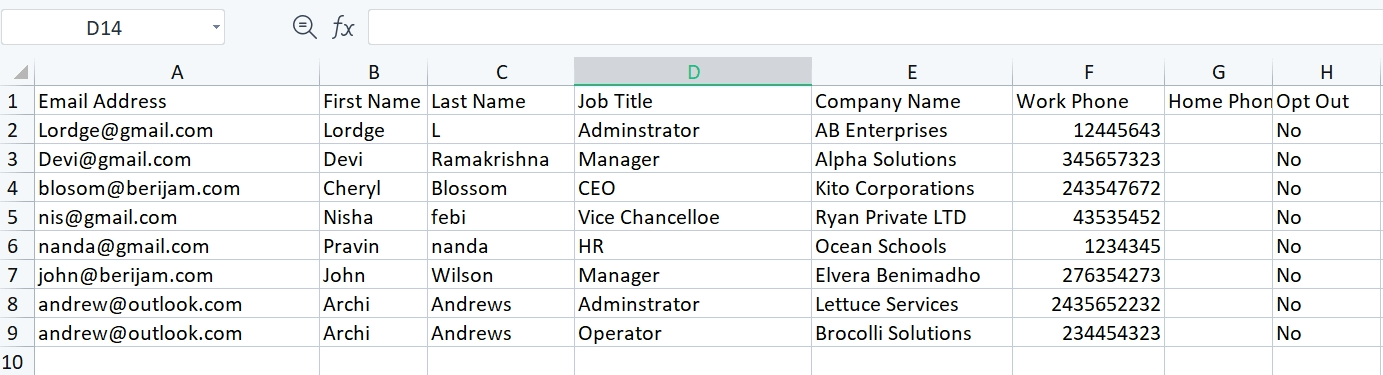Select column F header

pos(1088,72)
